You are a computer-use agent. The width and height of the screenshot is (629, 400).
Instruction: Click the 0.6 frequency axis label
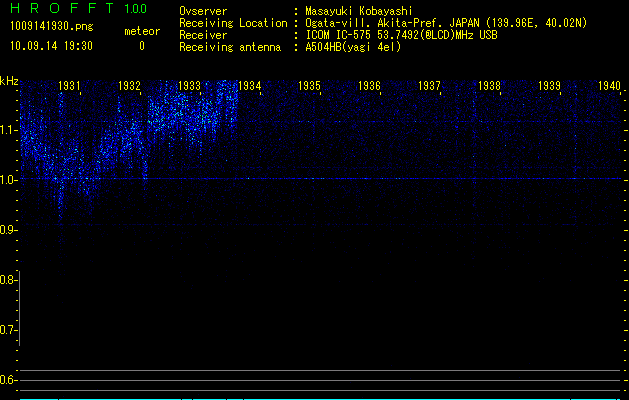coord(8,380)
